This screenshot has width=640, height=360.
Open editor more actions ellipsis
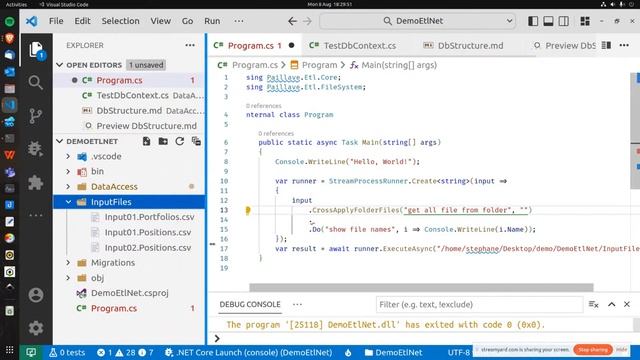tap(624, 45)
